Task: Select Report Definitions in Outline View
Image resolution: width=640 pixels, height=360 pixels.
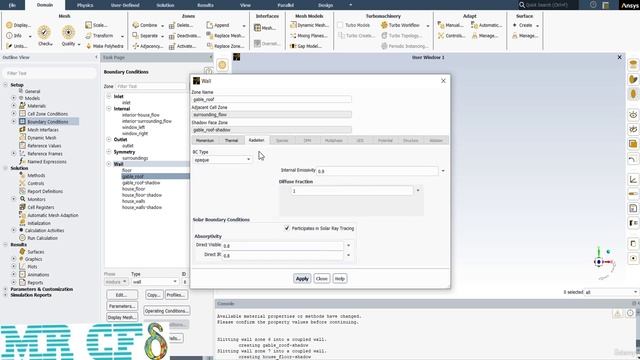Action: pos(45,191)
